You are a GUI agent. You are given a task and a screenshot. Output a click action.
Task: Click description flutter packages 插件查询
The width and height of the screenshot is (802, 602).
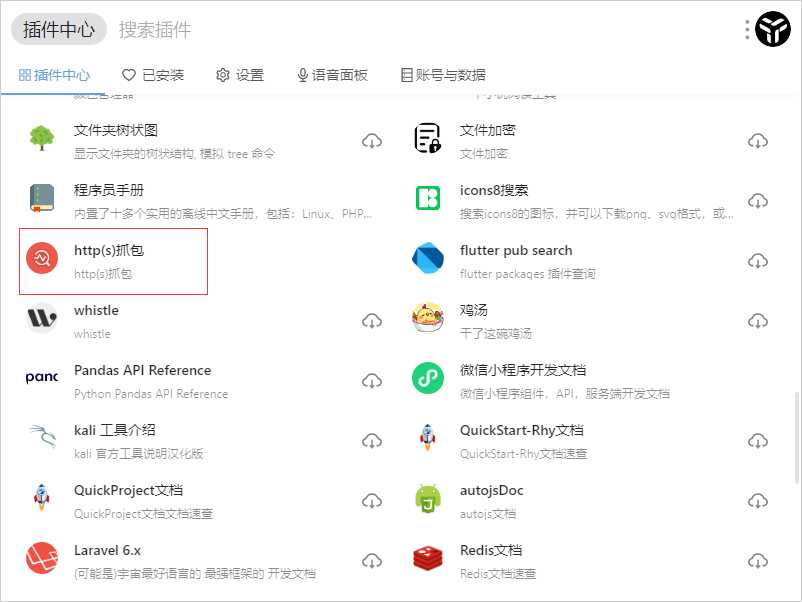coord(527,274)
